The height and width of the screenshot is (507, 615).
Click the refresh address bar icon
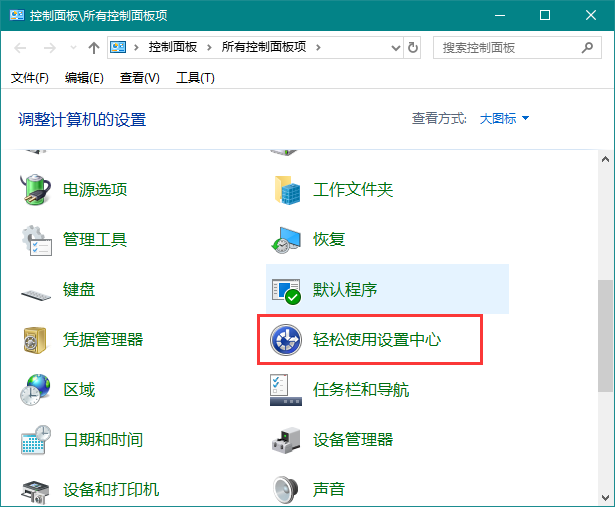pyautogui.click(x=413, y=47)
